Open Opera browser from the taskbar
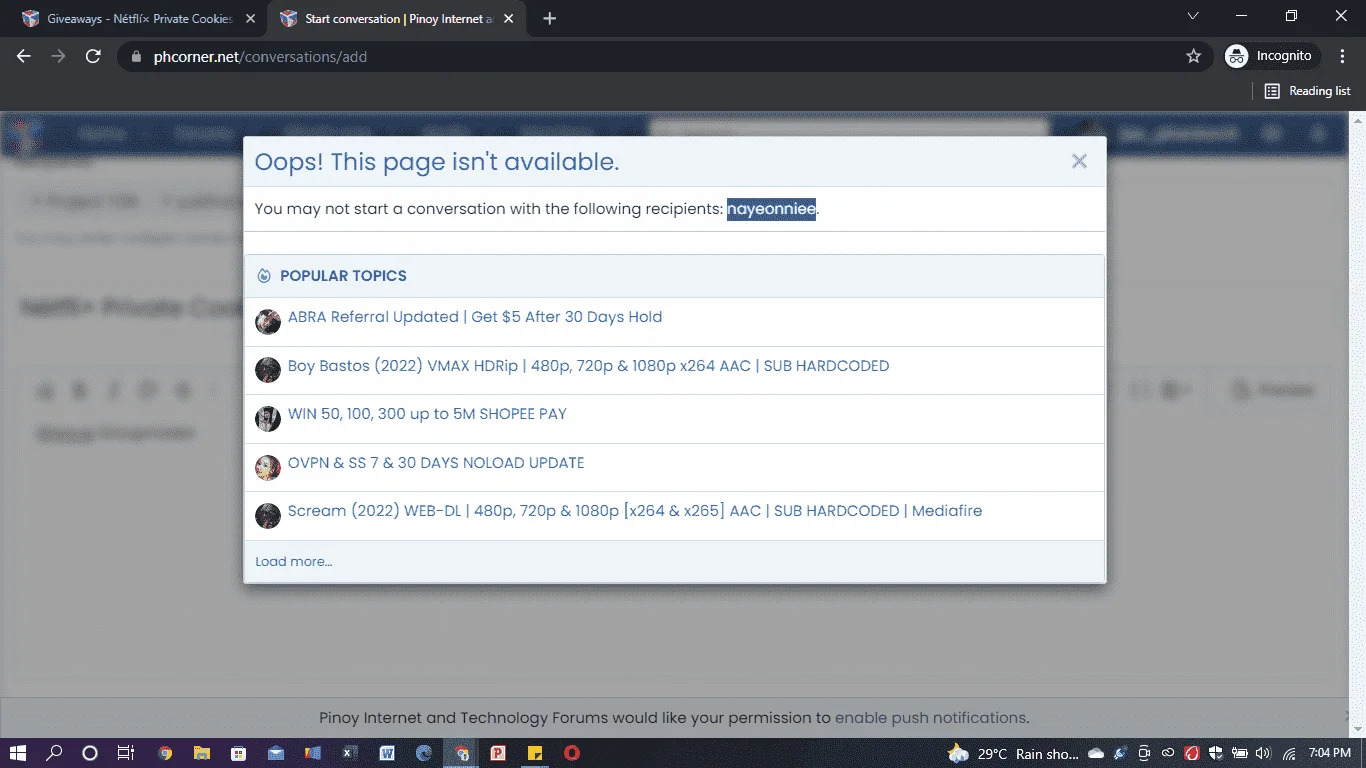The height and width of the screenshot is (768, 1366). click(572, 753)
